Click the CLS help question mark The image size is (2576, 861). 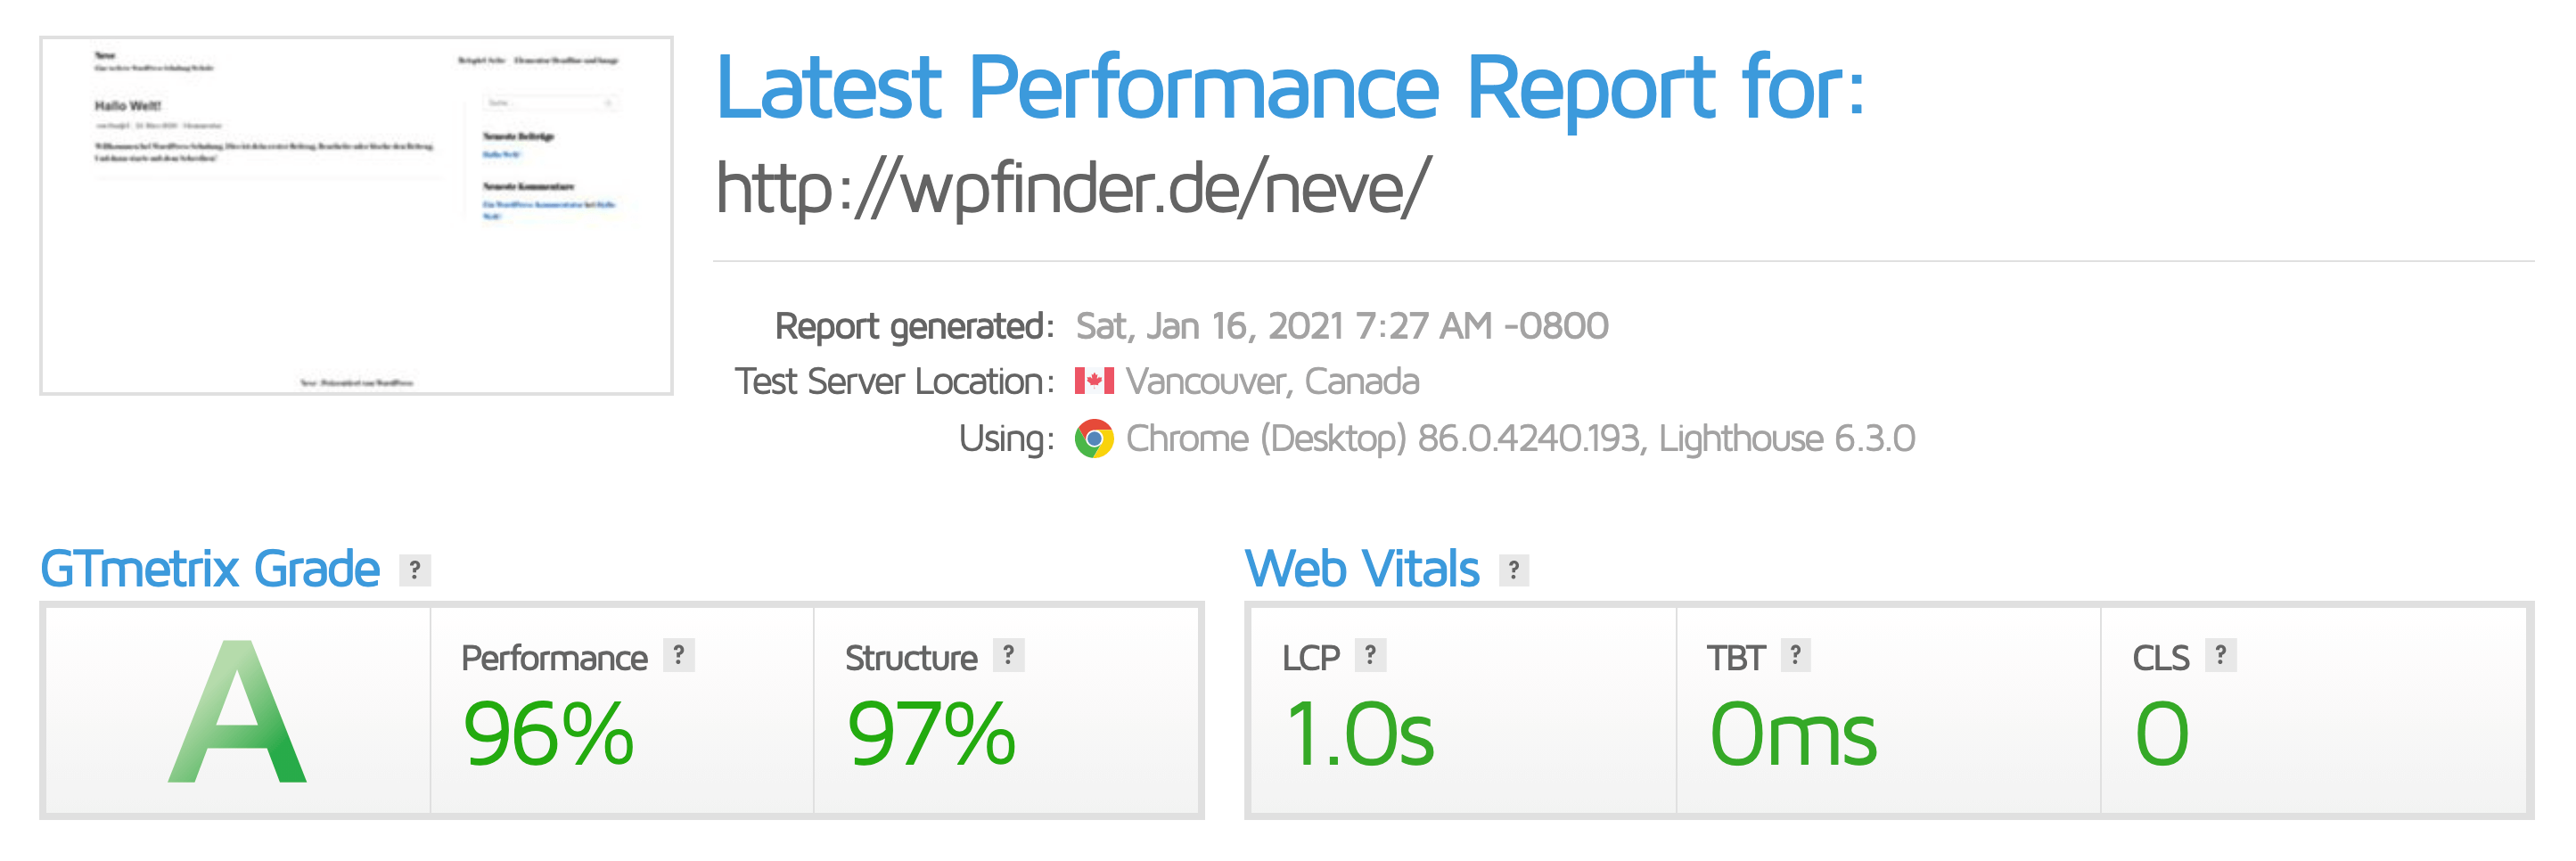click(x=2221, y=655)
